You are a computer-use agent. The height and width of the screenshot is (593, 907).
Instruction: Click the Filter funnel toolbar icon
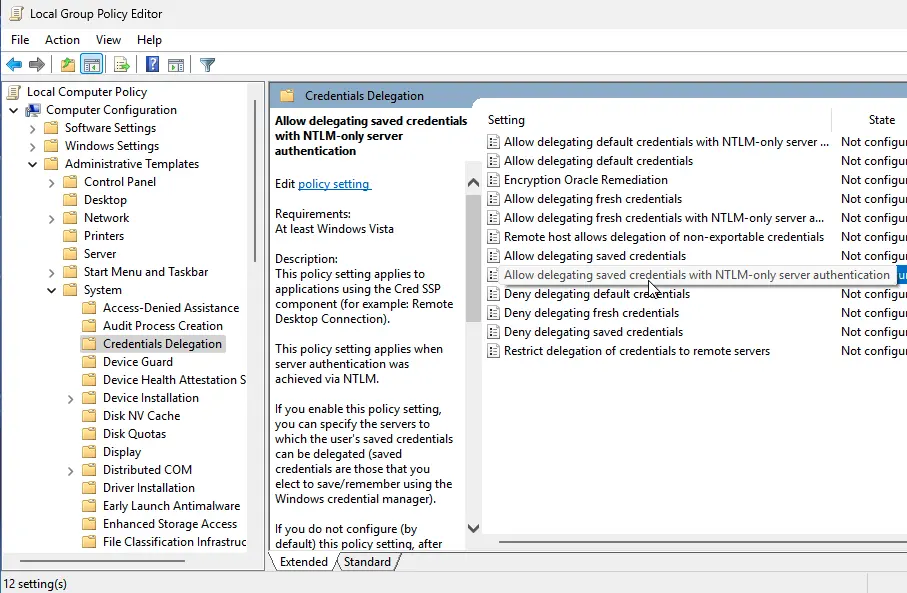pos(207,65)
